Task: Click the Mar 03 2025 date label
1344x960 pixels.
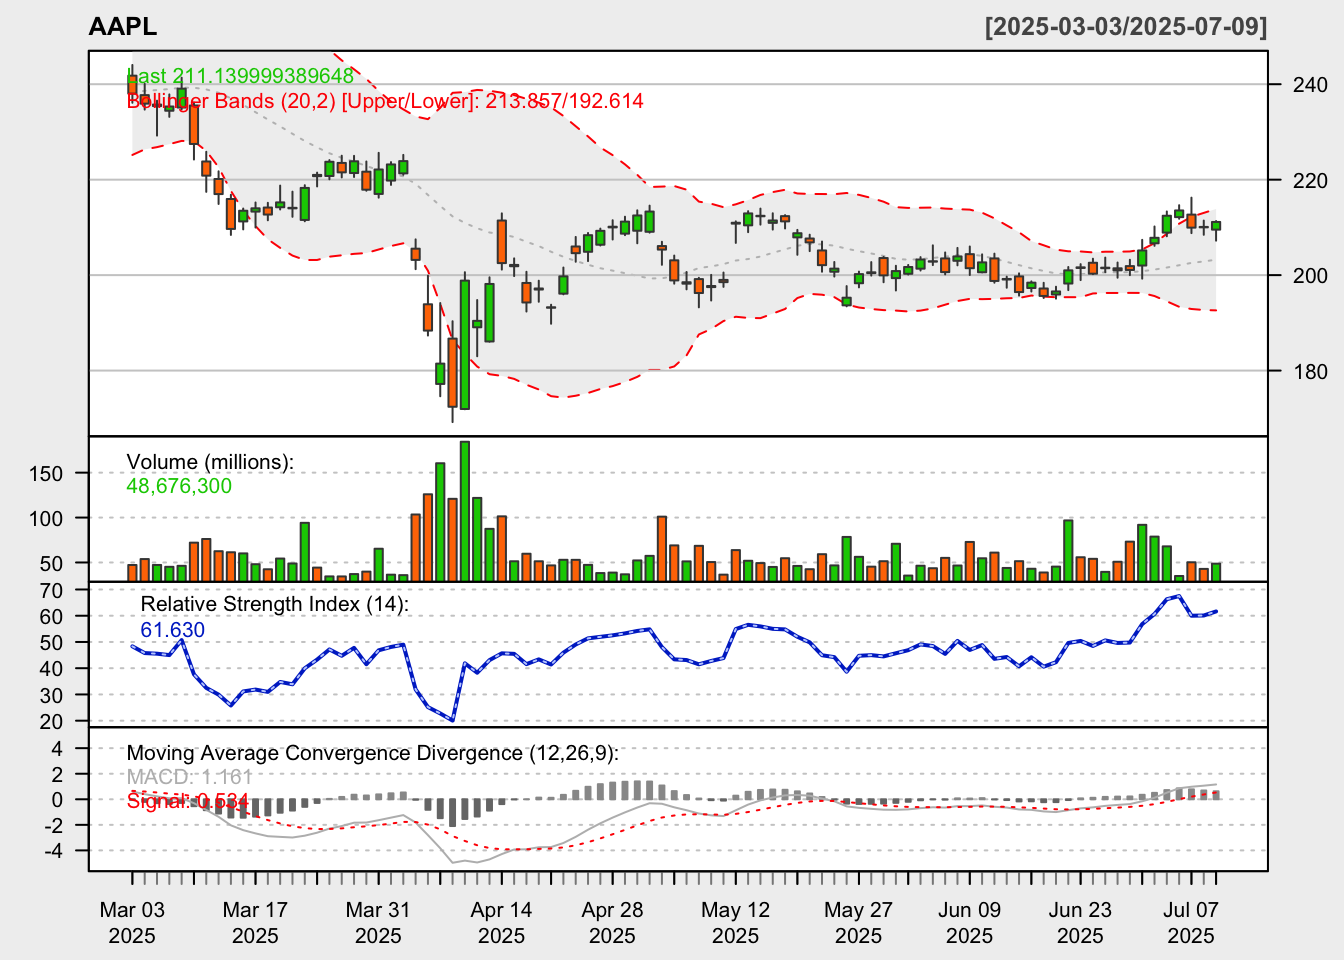Action: pyautogui.click(x=132, y=923)
